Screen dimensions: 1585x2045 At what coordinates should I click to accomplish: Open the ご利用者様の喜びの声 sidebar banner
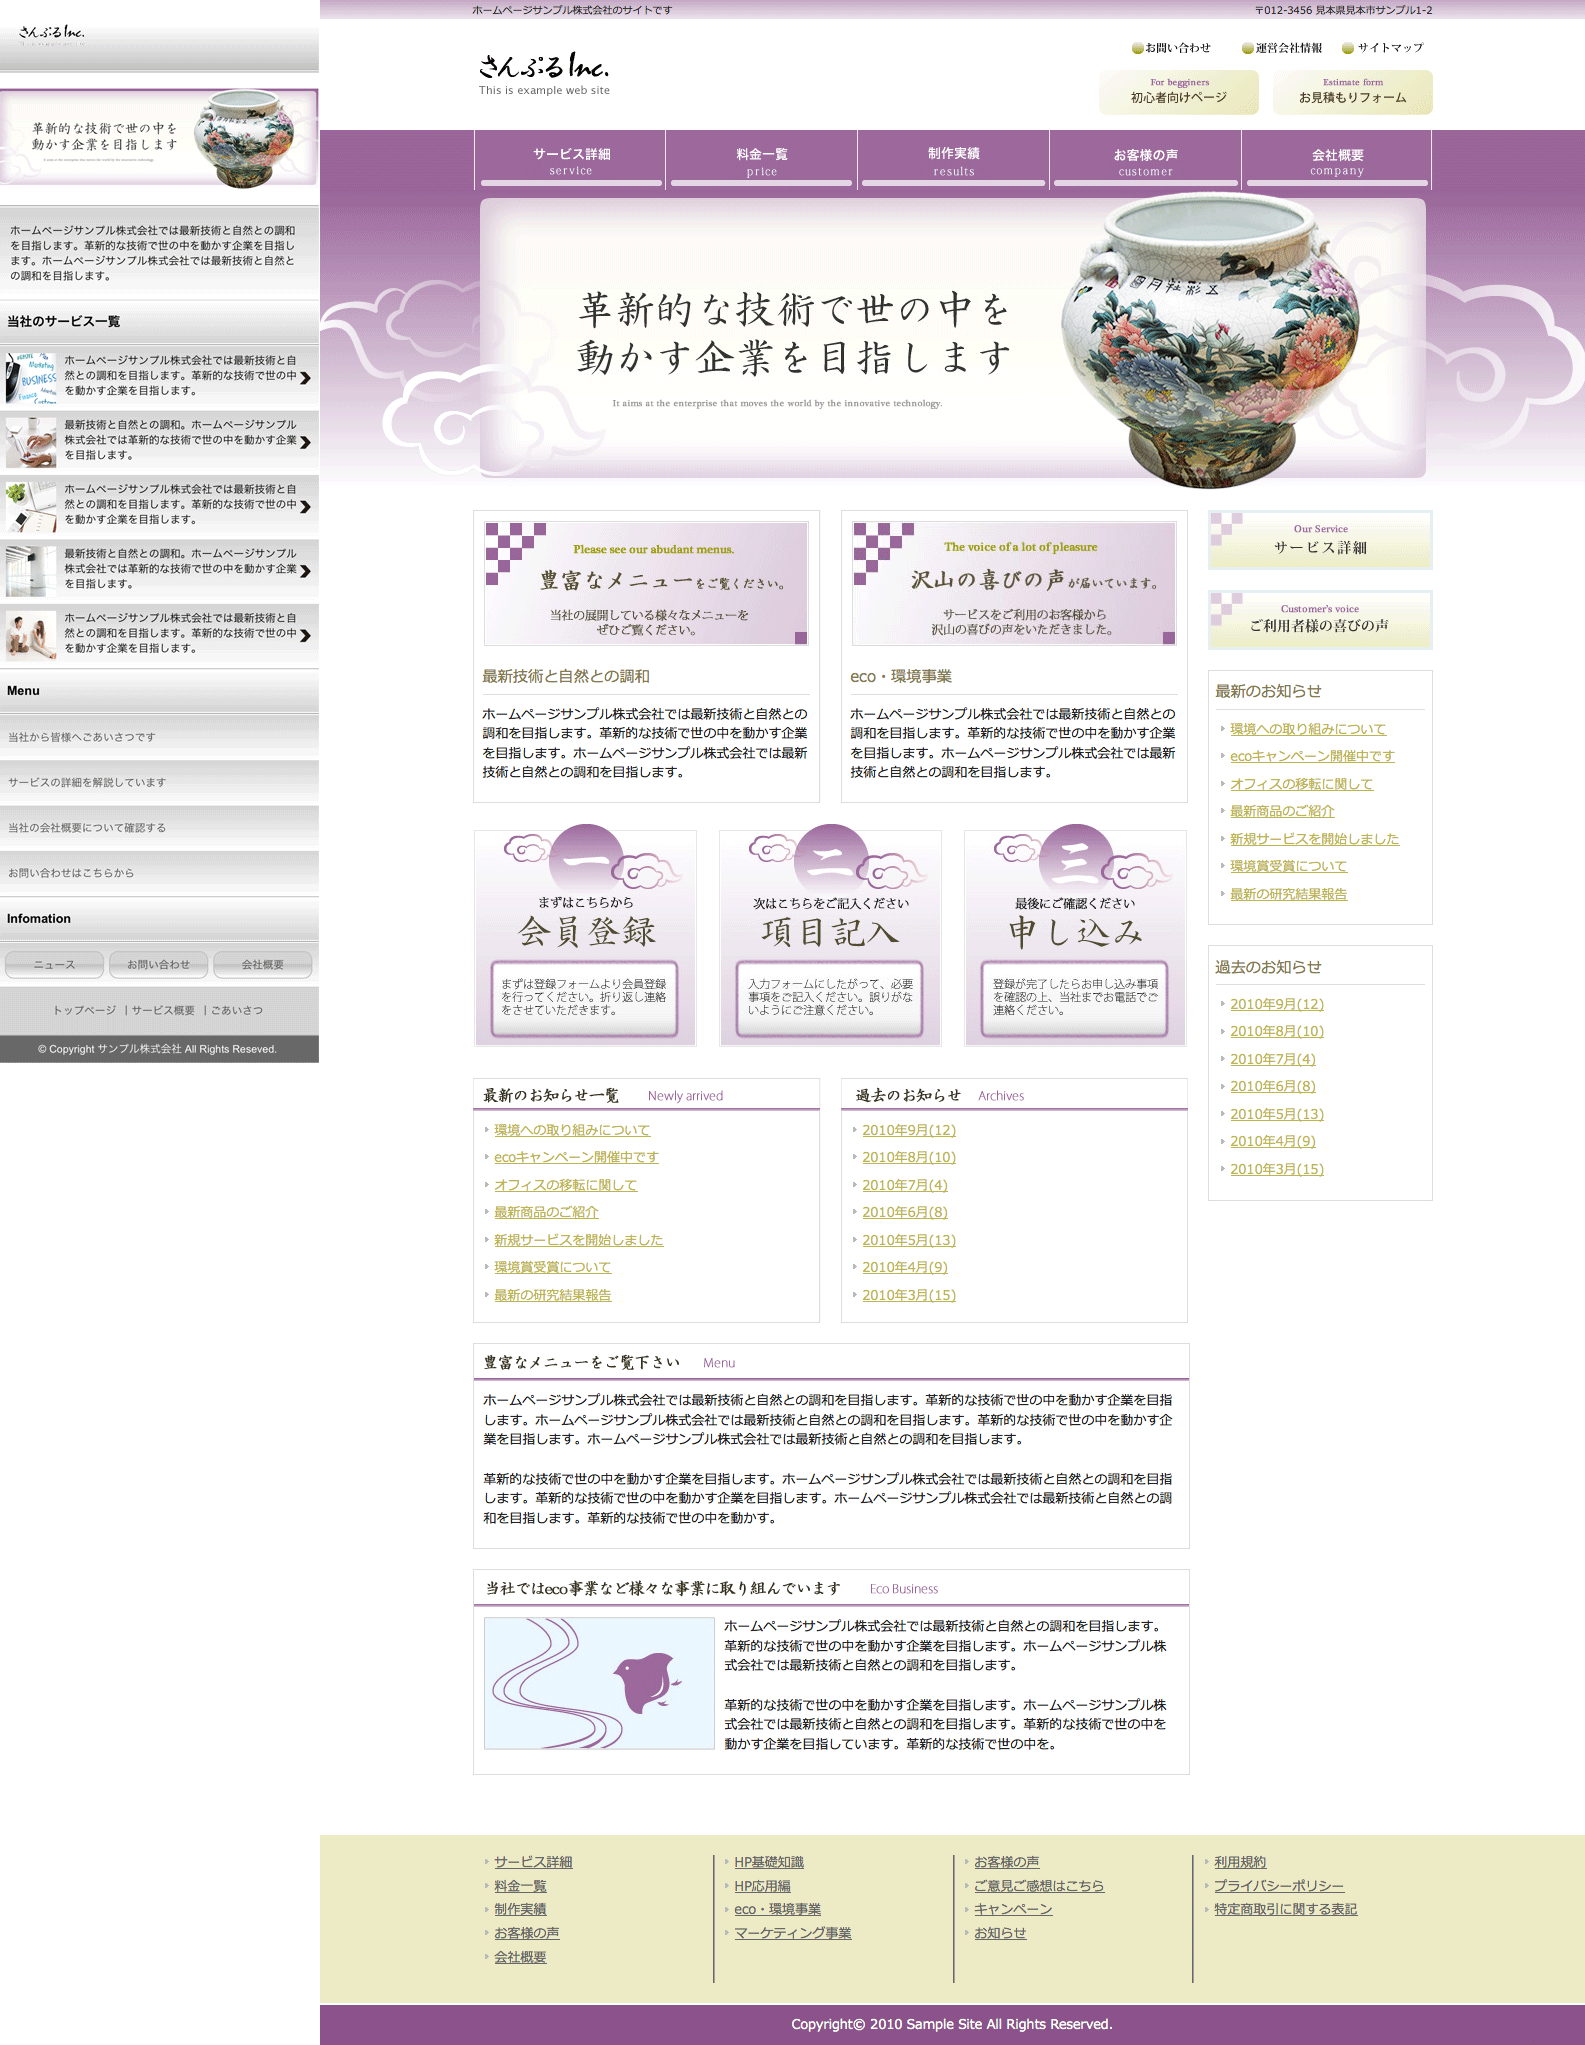(x=1319, y=619)
